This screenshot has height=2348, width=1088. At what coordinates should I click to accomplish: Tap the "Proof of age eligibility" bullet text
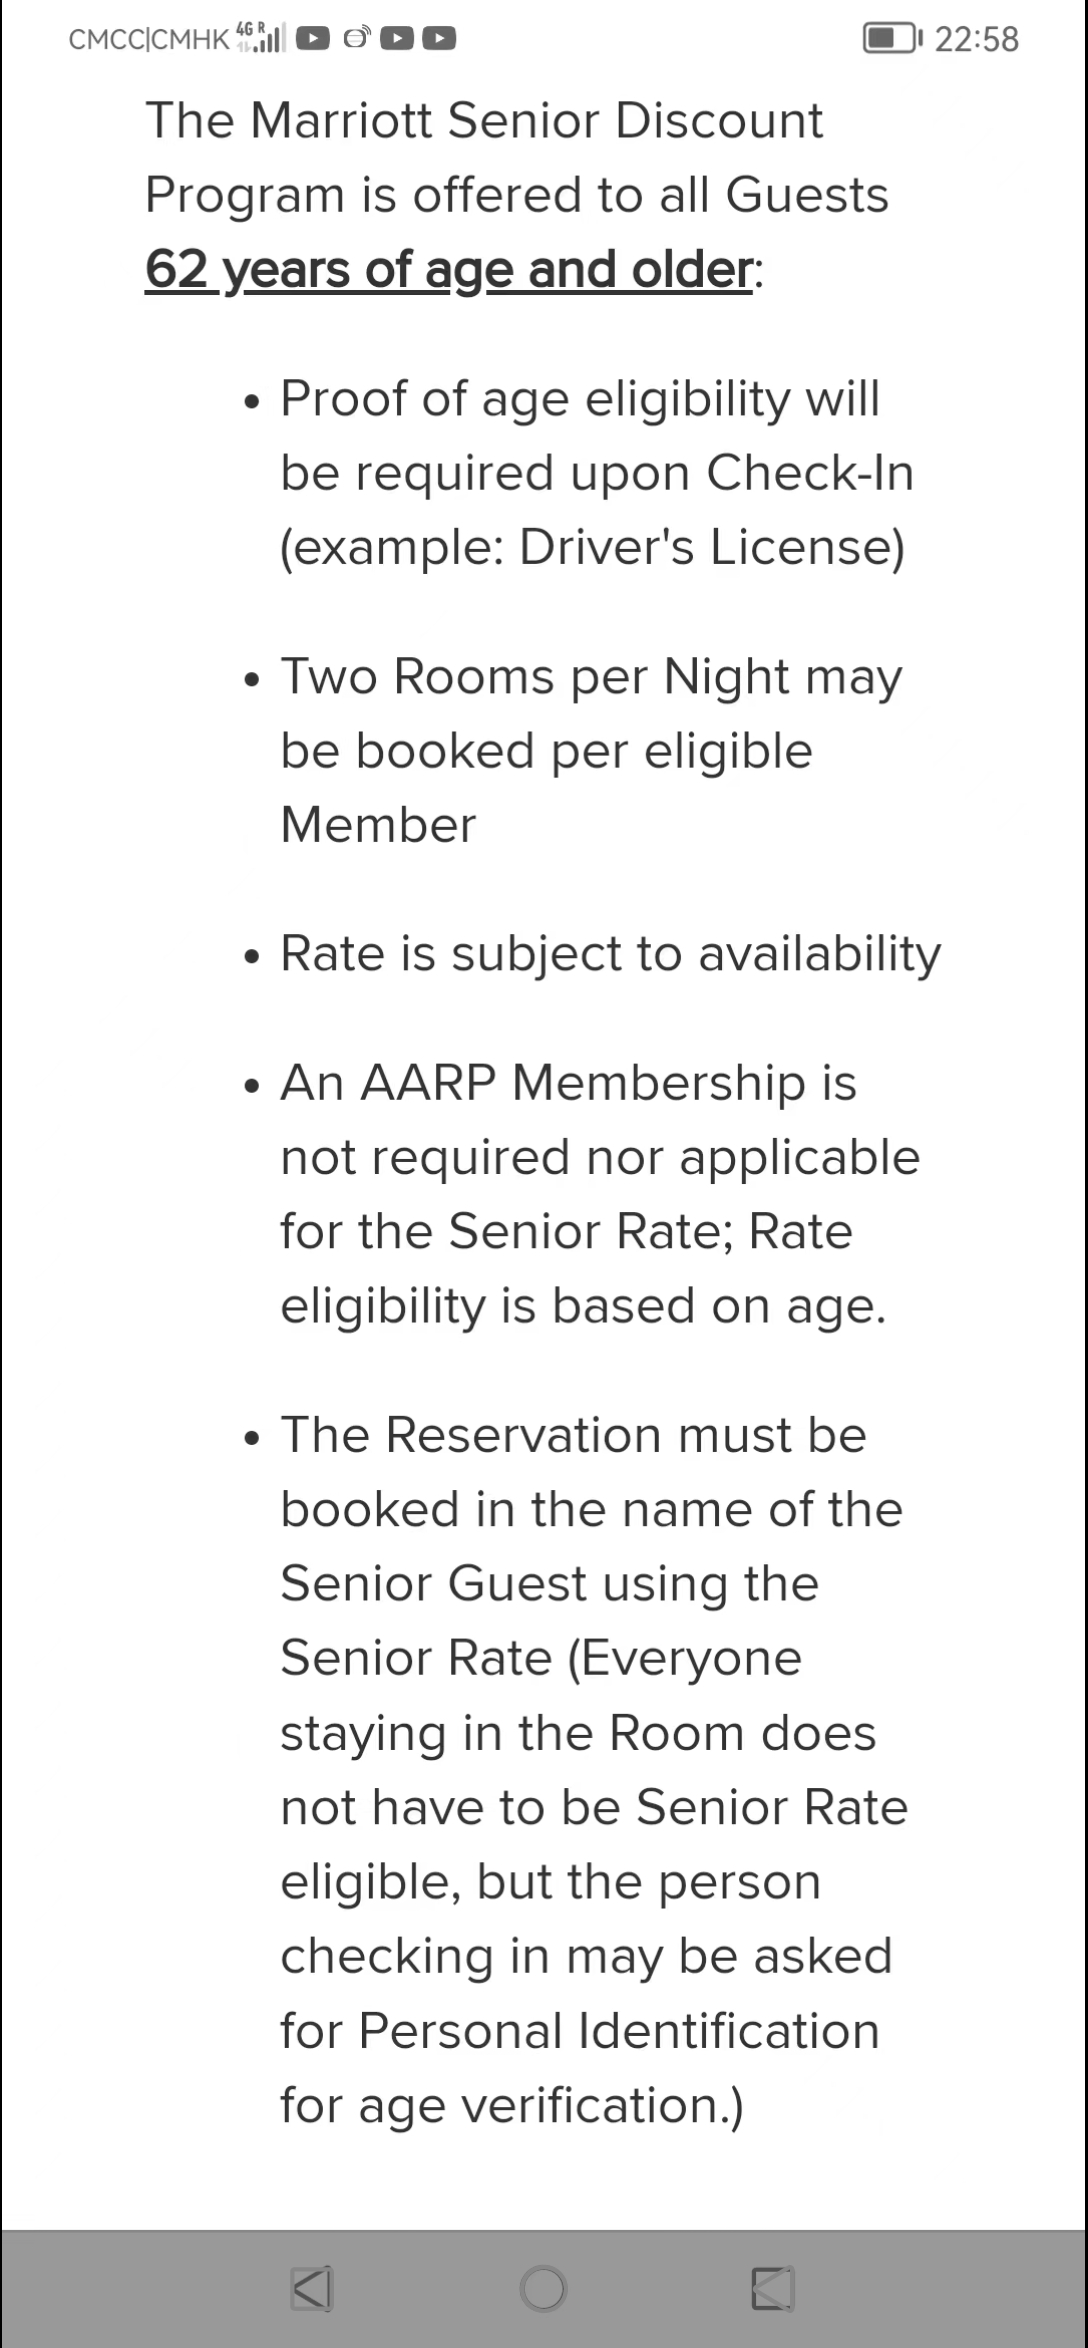point(597,473)
